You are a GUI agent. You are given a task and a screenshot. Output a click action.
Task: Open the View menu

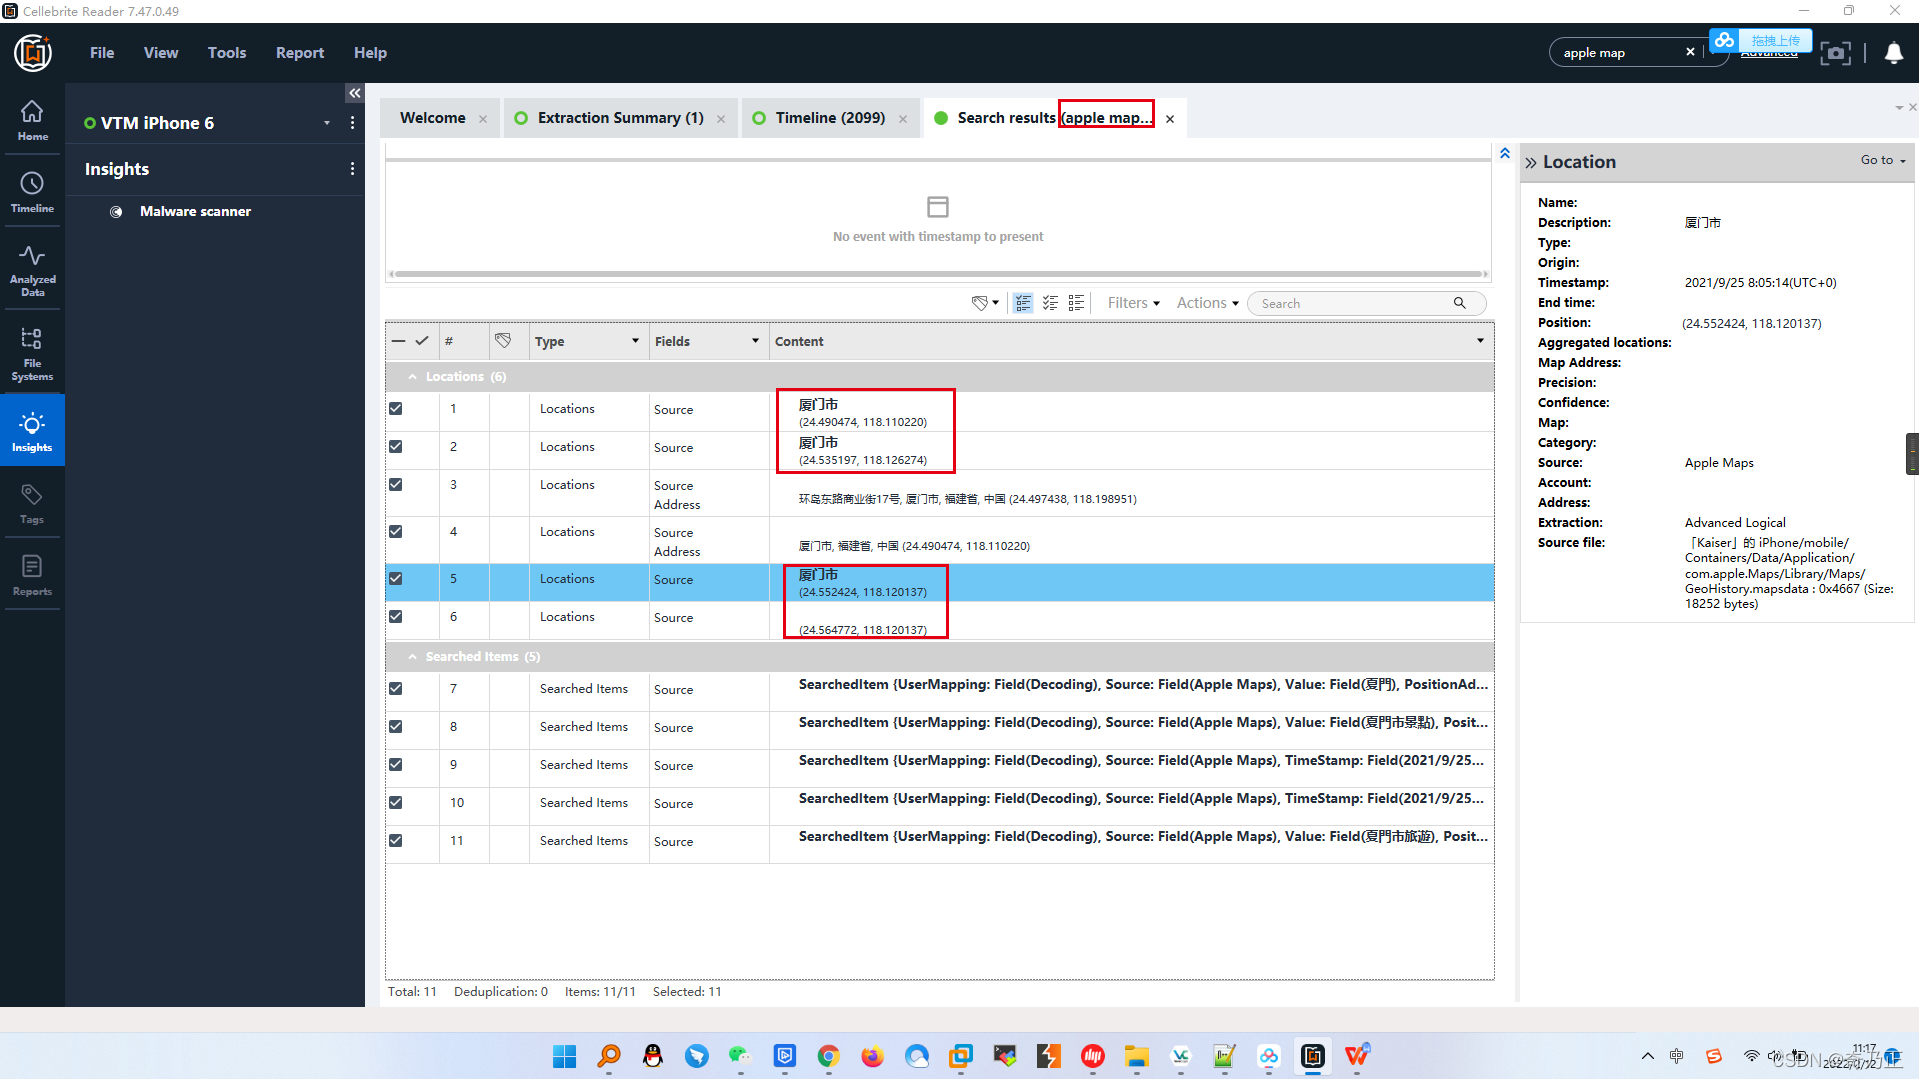point(161,53)
